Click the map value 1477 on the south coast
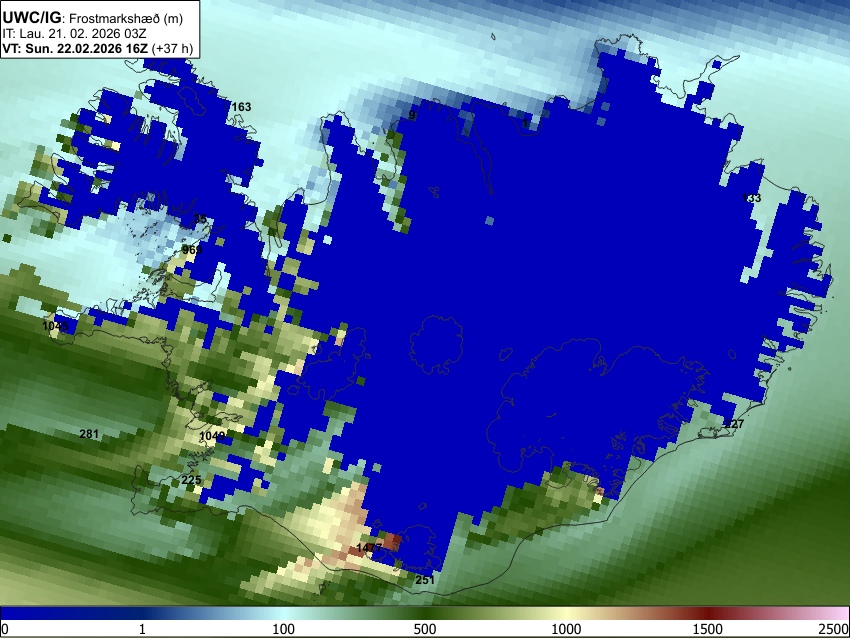The width and height of the screenshot is (850, 638). click(370, 548)
